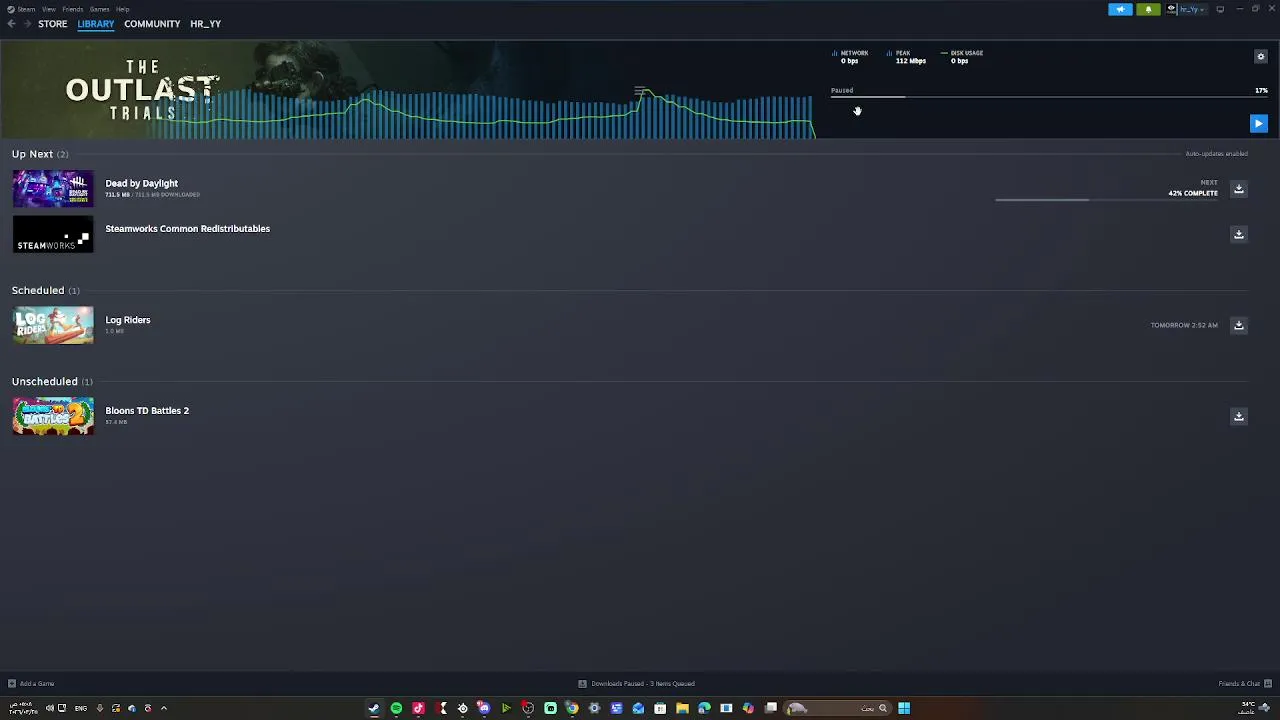Open download settings gear icon
Image resolution: width=1280 pixels, height=720 pixels.
click(1260, 57)
